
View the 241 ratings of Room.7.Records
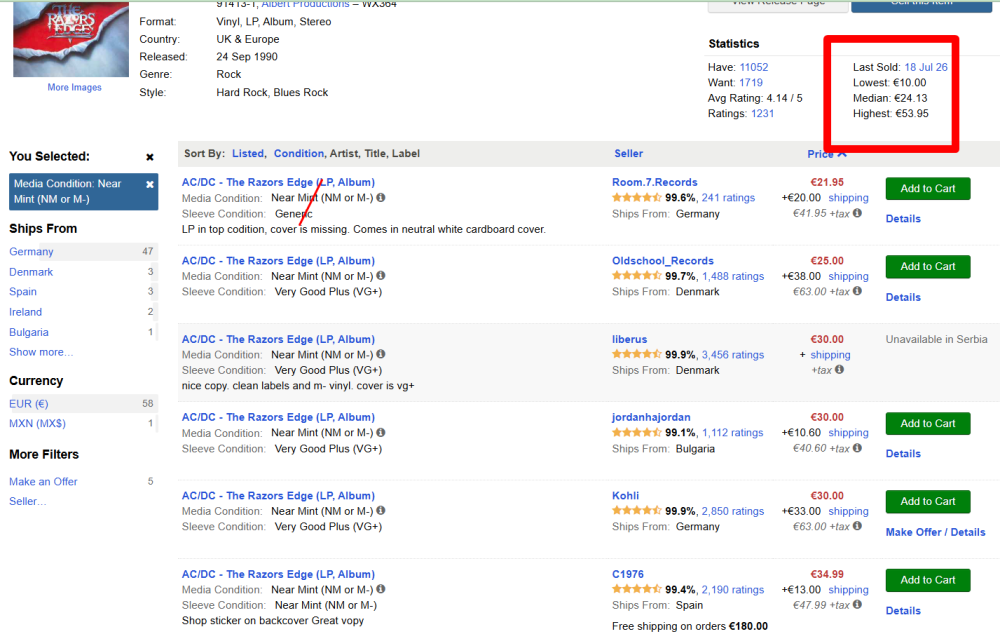point(728,198)
